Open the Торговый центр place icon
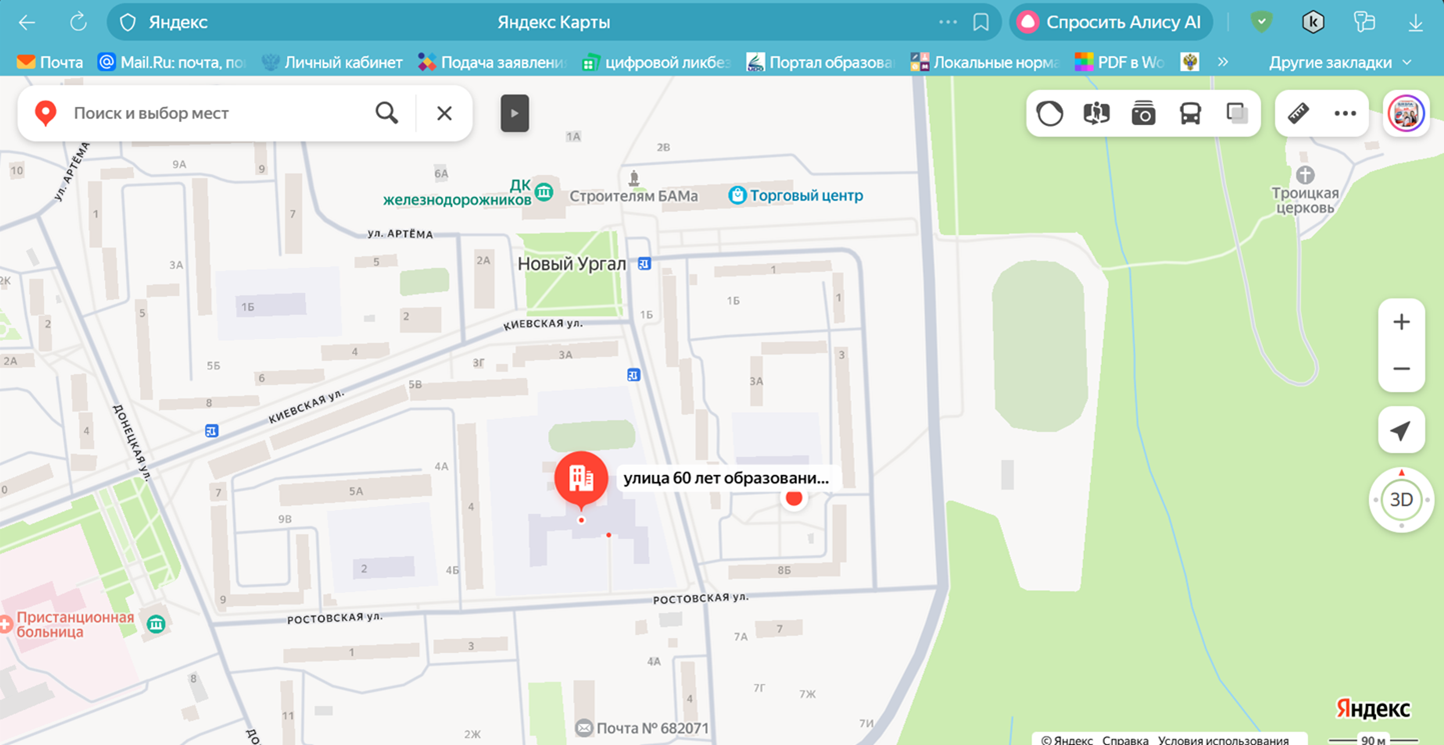This screenshot has width=1444, height=745. point(737,195)
